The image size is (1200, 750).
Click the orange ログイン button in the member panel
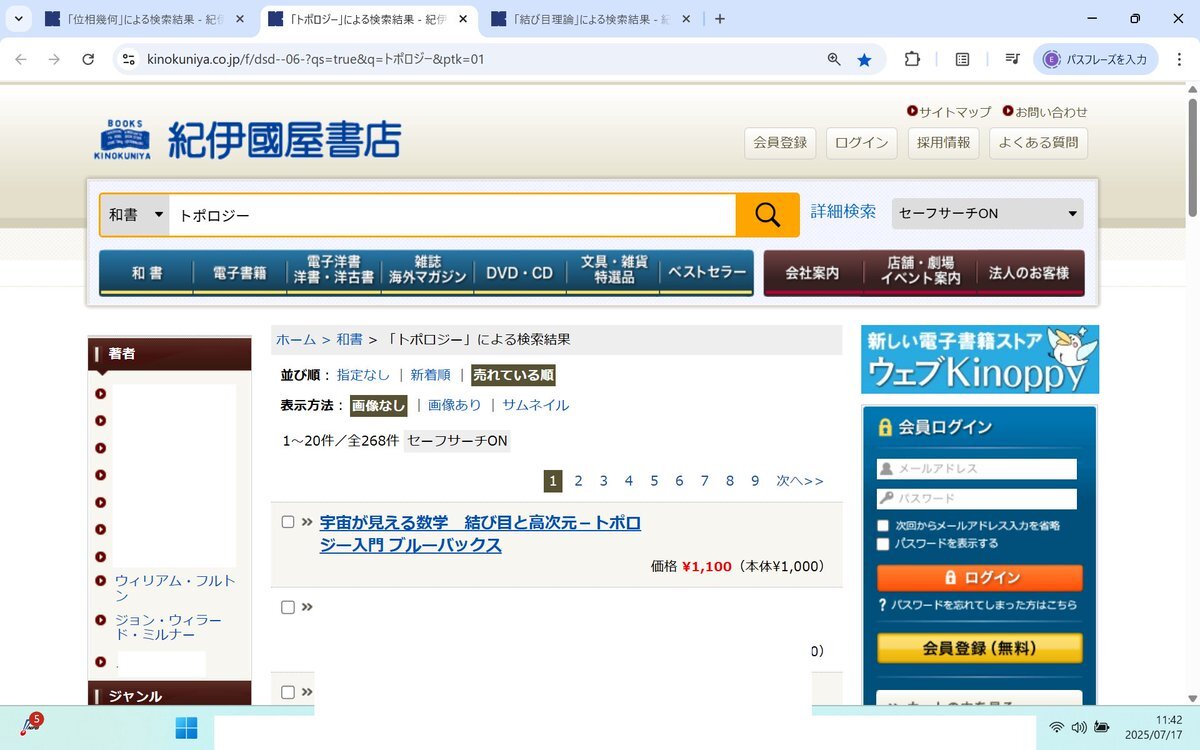tap(980, 578)
